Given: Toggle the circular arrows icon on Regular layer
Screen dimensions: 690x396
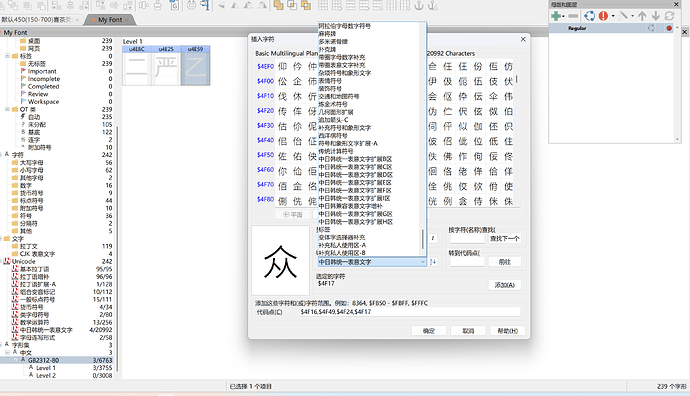Looking at the screenshot, I should point(651,28).
